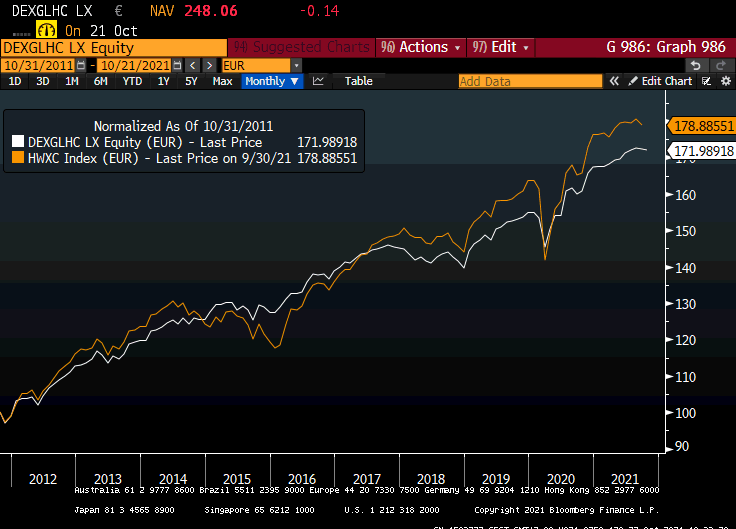This screenshot has height=529, width=736.
Task: Click the G 986: Graph 986 title
Action: 666,47
